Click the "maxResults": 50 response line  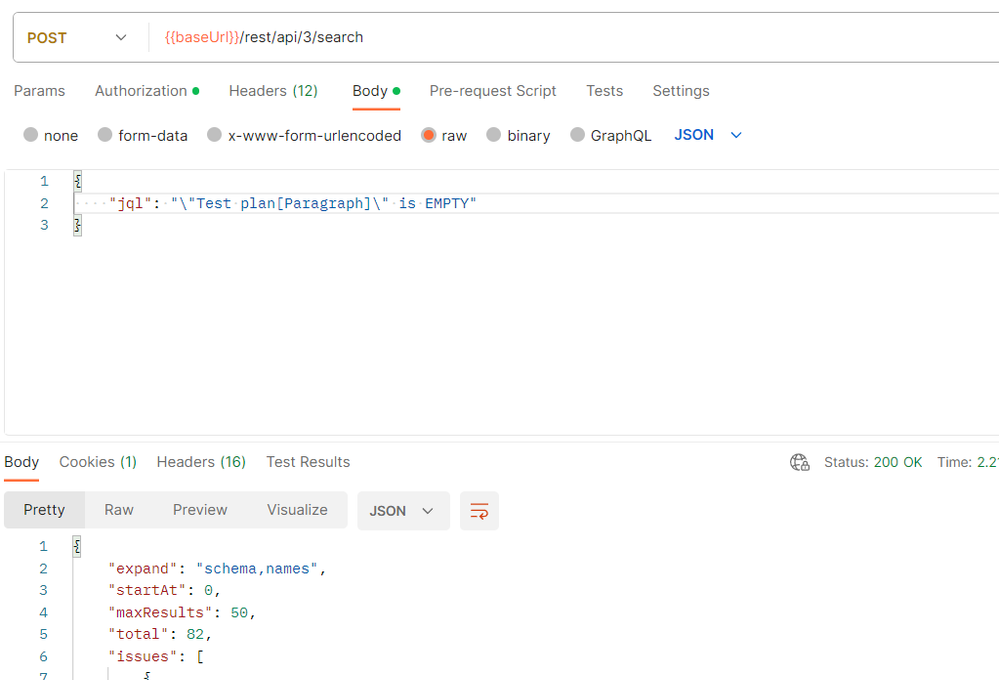click(x=182, y=612)
